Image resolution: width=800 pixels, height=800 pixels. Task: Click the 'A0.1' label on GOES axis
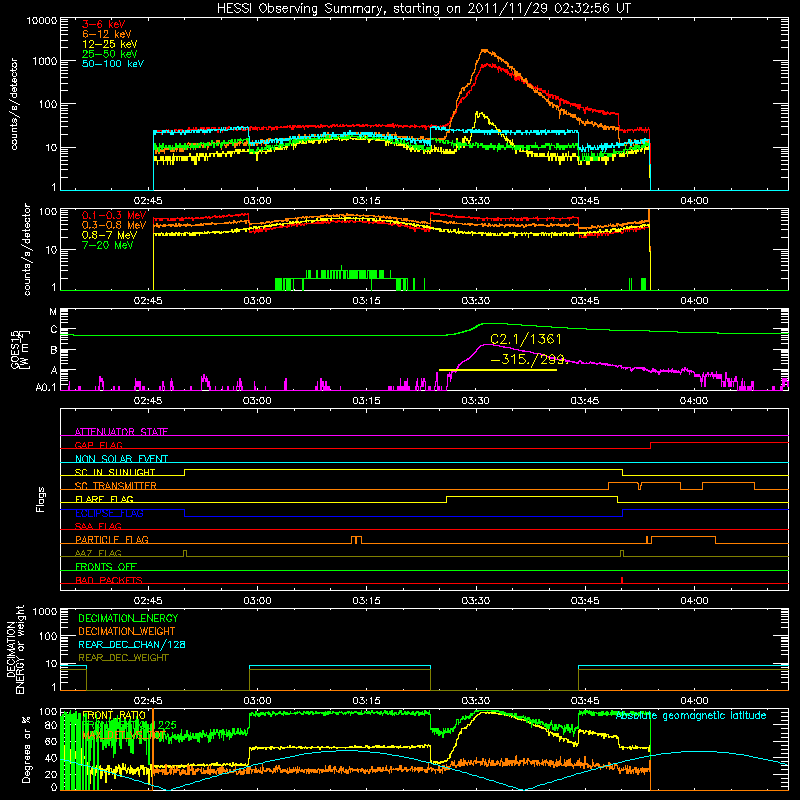click(x=46, y=387)
